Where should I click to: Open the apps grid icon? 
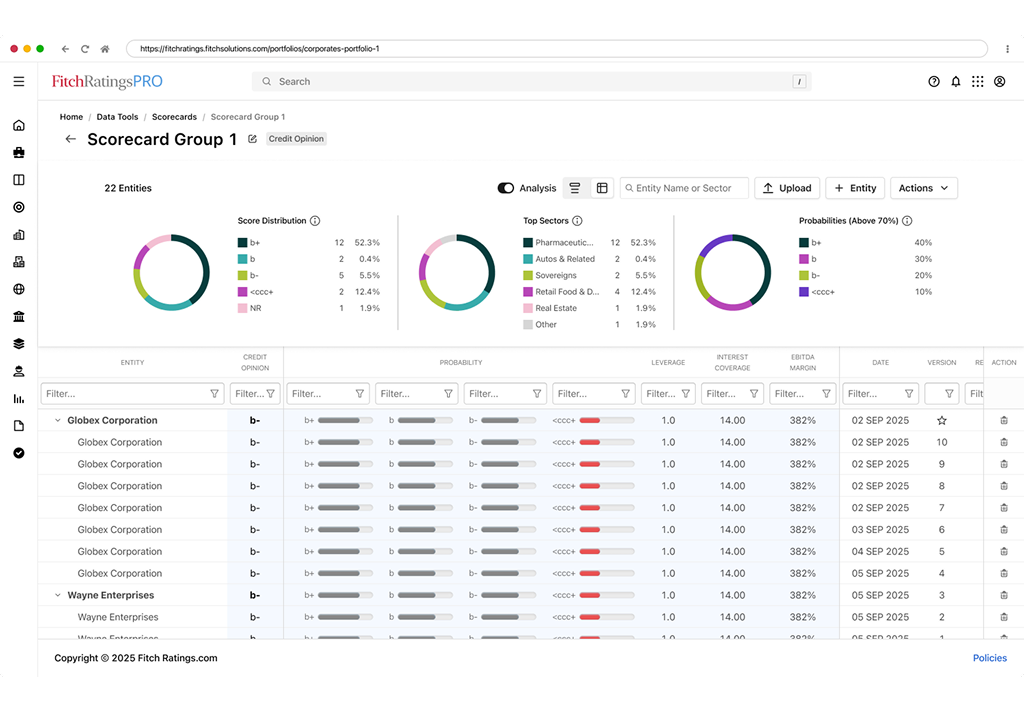[978, 82]
